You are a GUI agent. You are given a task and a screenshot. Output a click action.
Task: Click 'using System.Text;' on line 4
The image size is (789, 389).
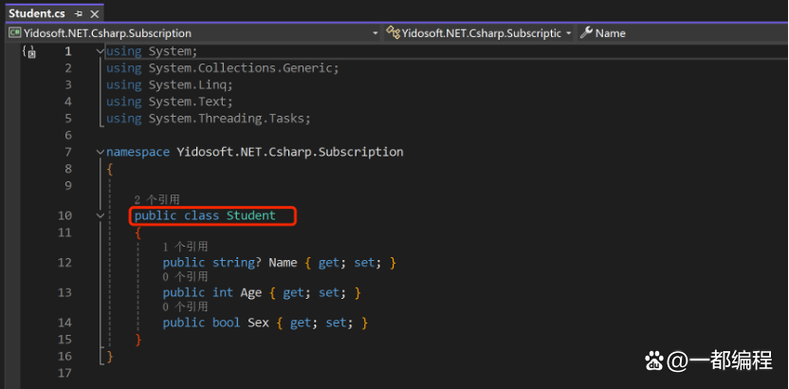tap(170, 102)
